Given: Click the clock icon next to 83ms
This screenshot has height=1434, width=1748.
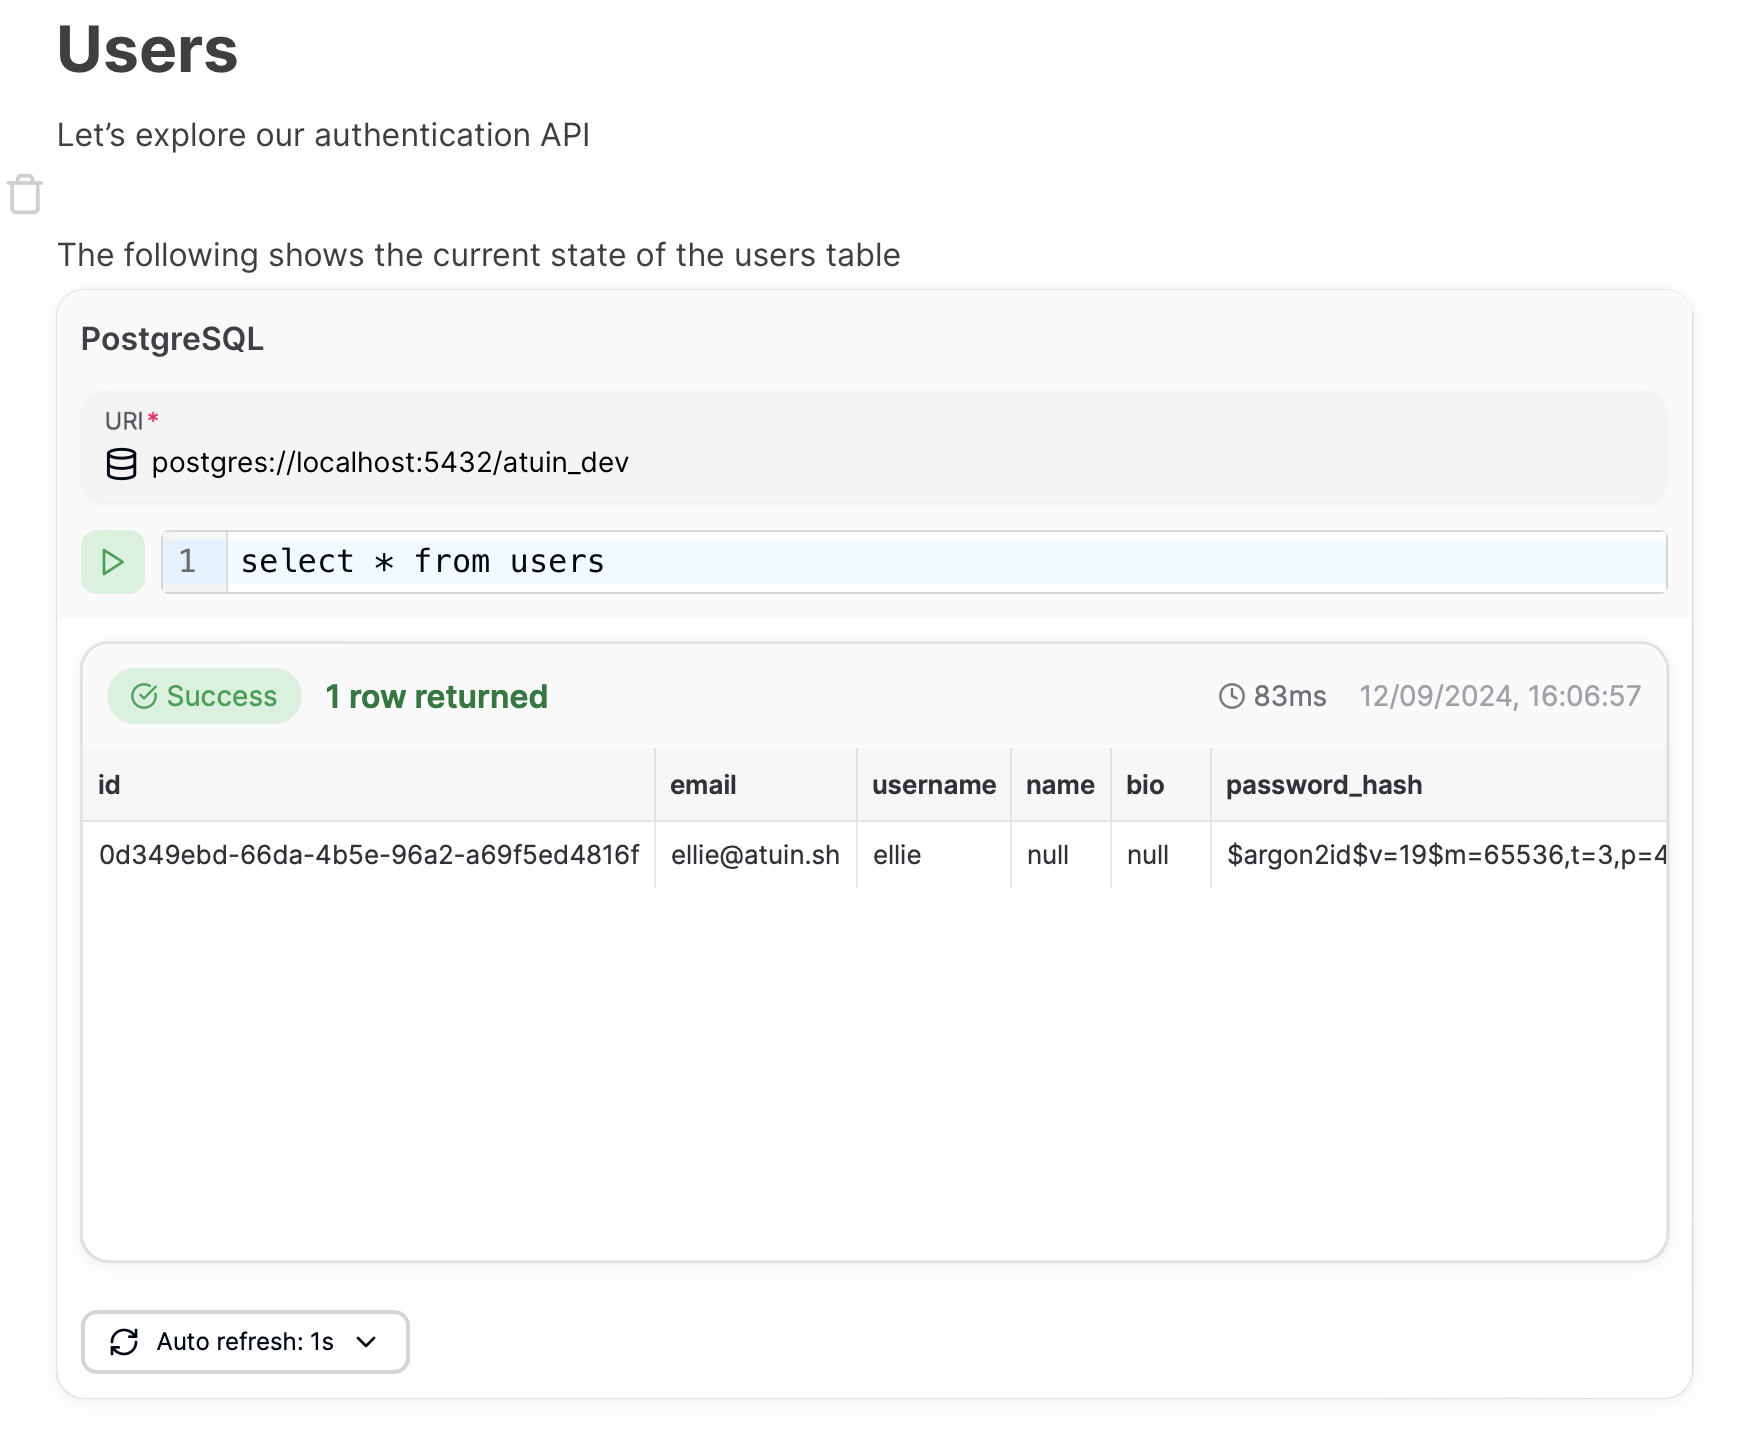Looking at the screenshot, I should point(1231,696).
